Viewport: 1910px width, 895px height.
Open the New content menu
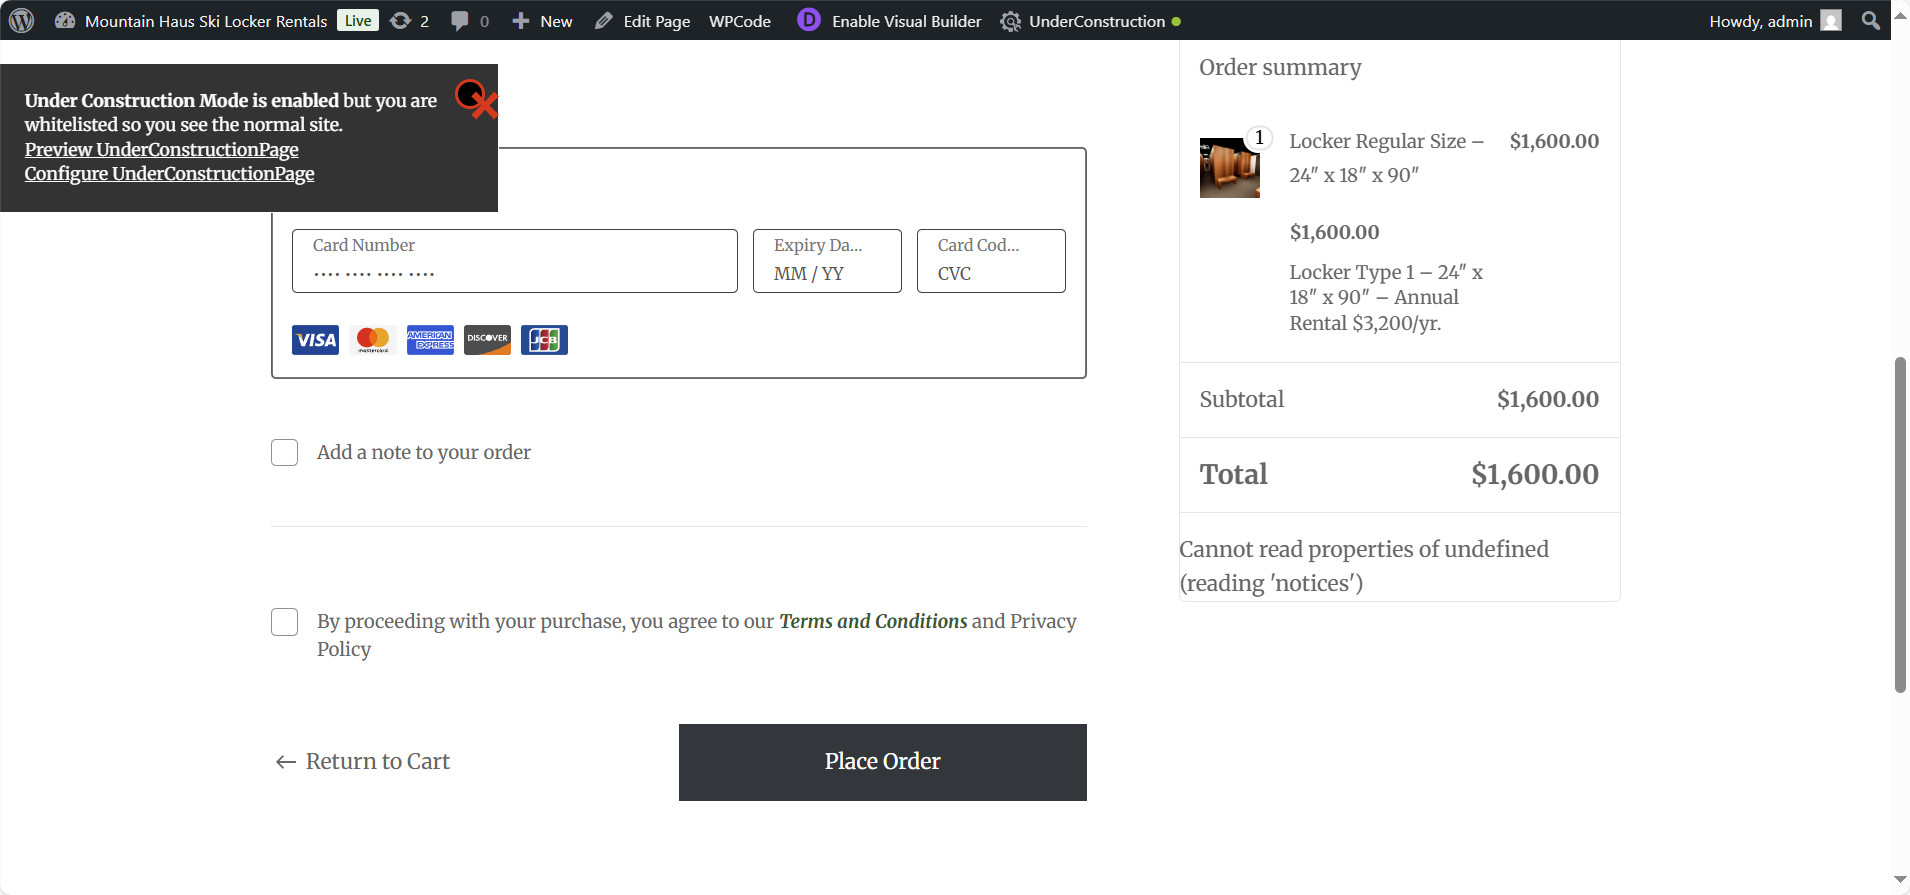tap(542, 21)
